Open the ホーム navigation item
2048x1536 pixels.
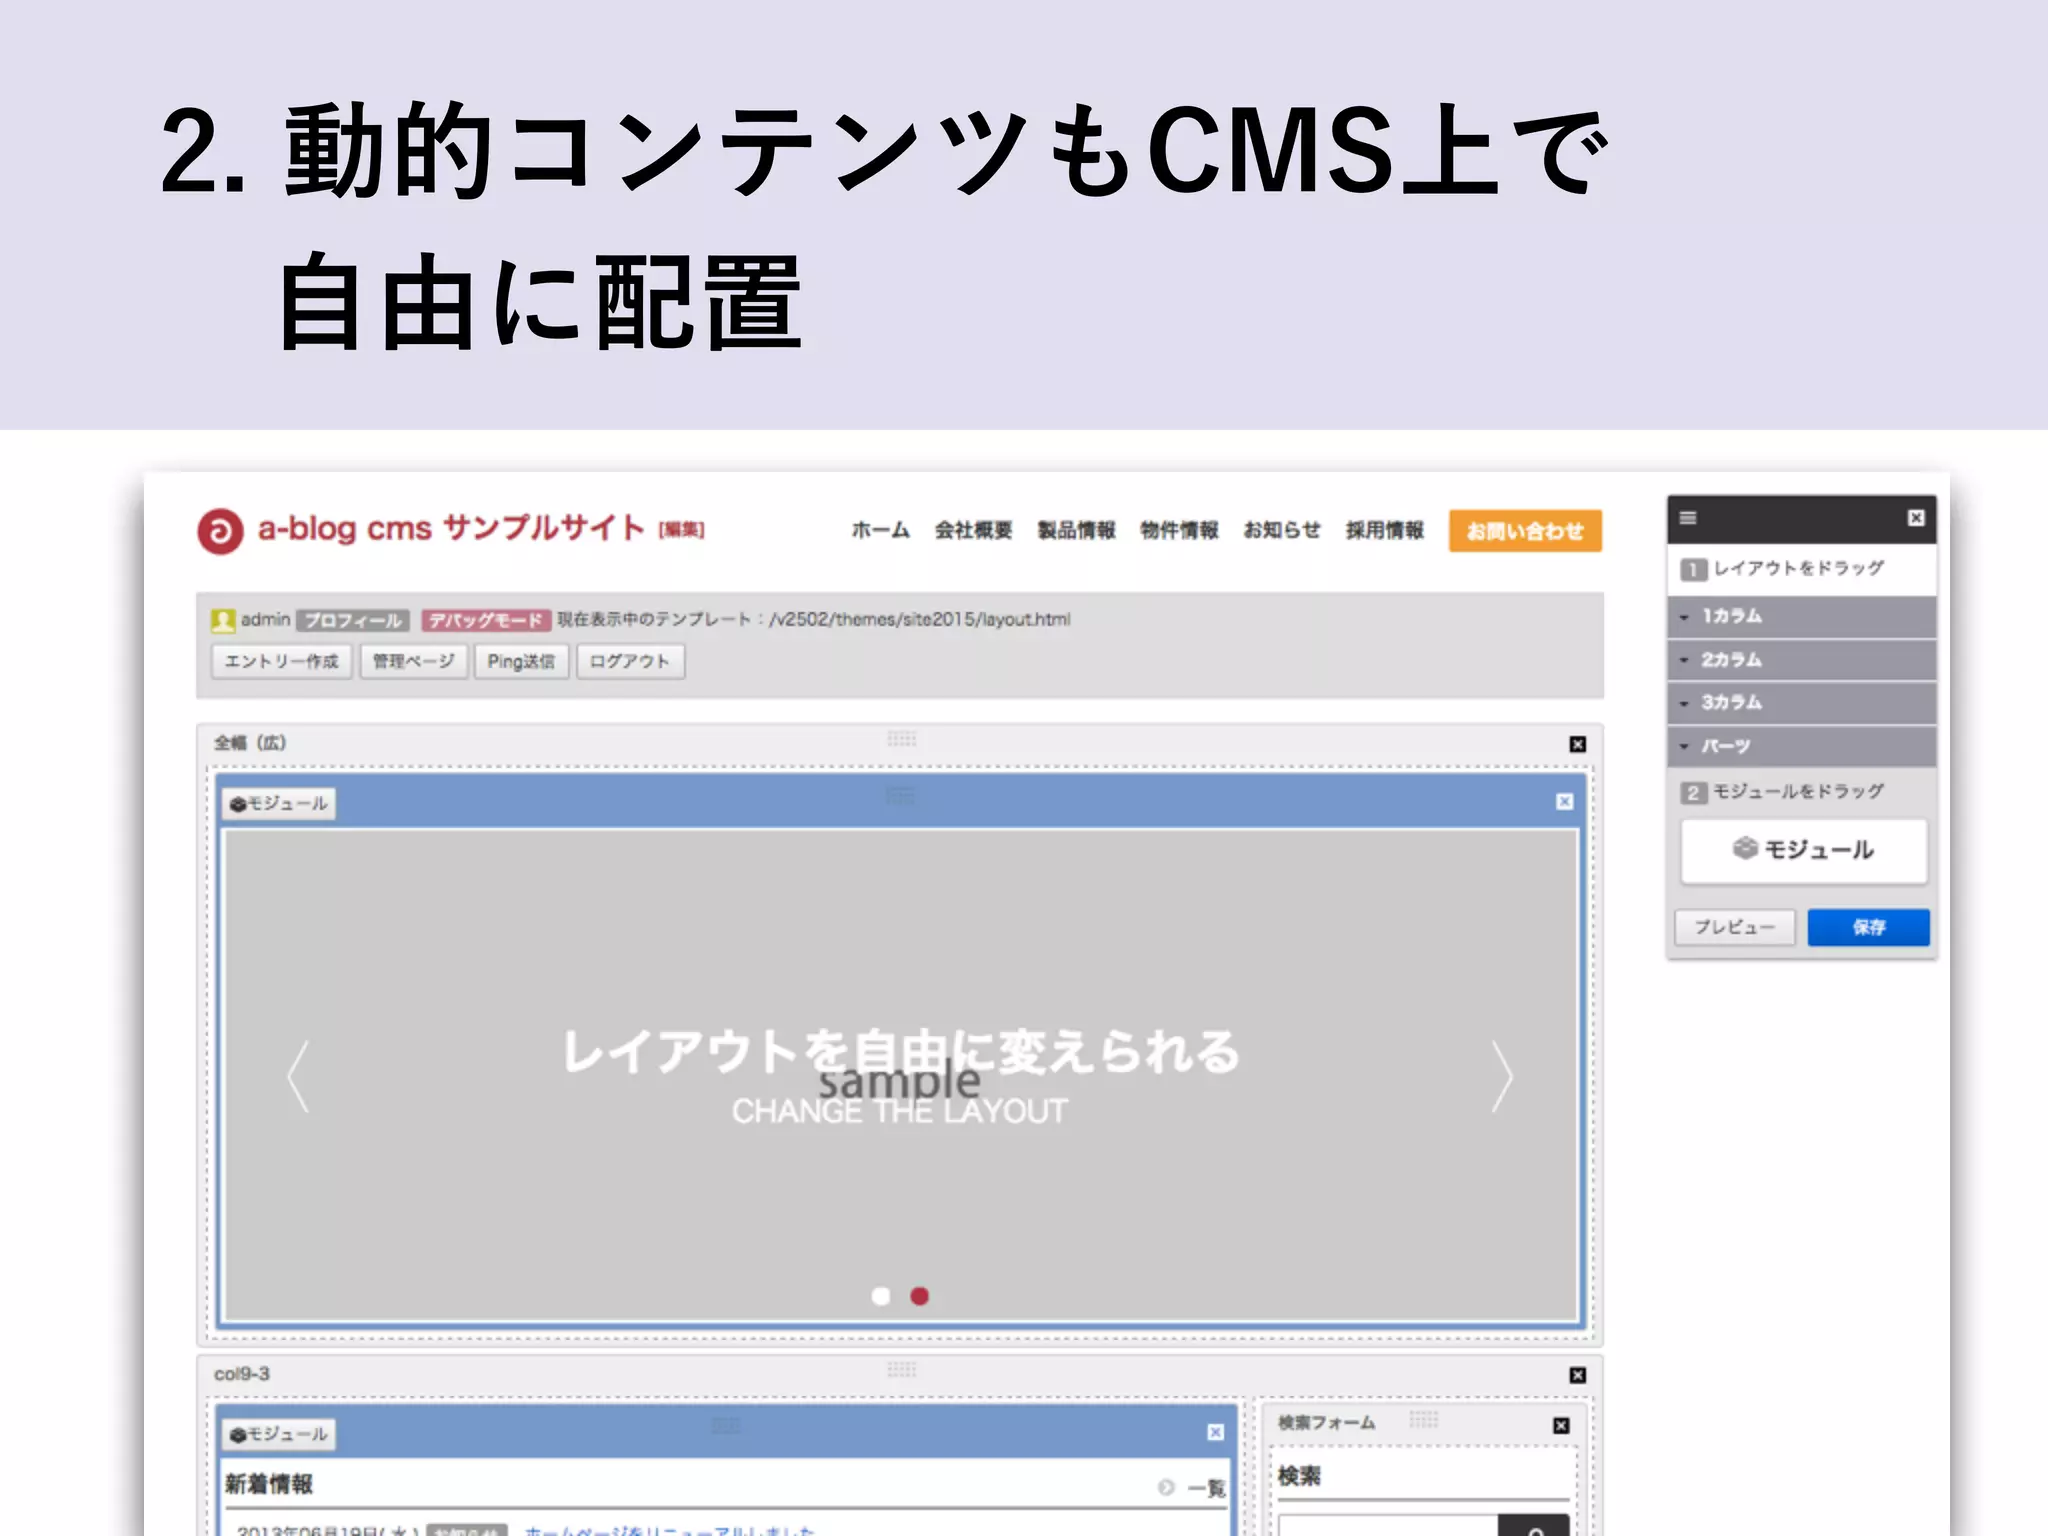coord(880,530)
